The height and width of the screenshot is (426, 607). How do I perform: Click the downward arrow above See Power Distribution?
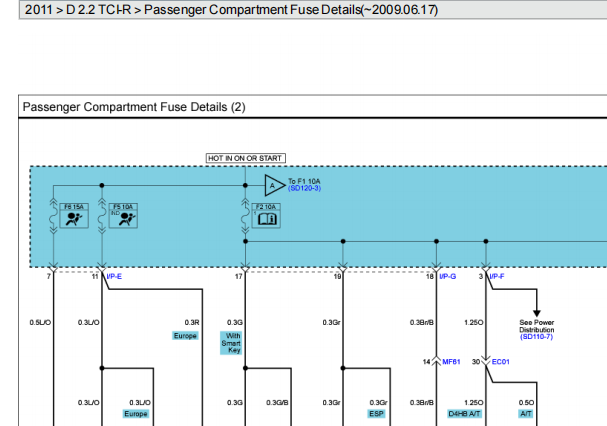tap(537, 313)
